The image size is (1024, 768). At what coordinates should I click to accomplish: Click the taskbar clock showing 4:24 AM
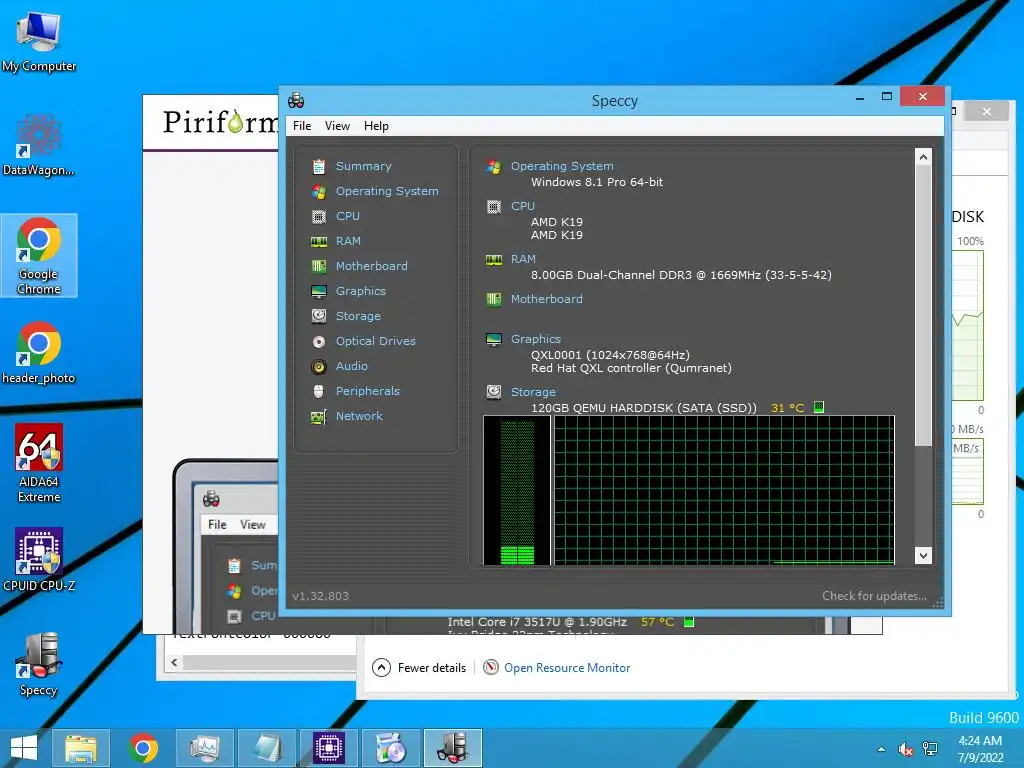click(x=980, y=749)
